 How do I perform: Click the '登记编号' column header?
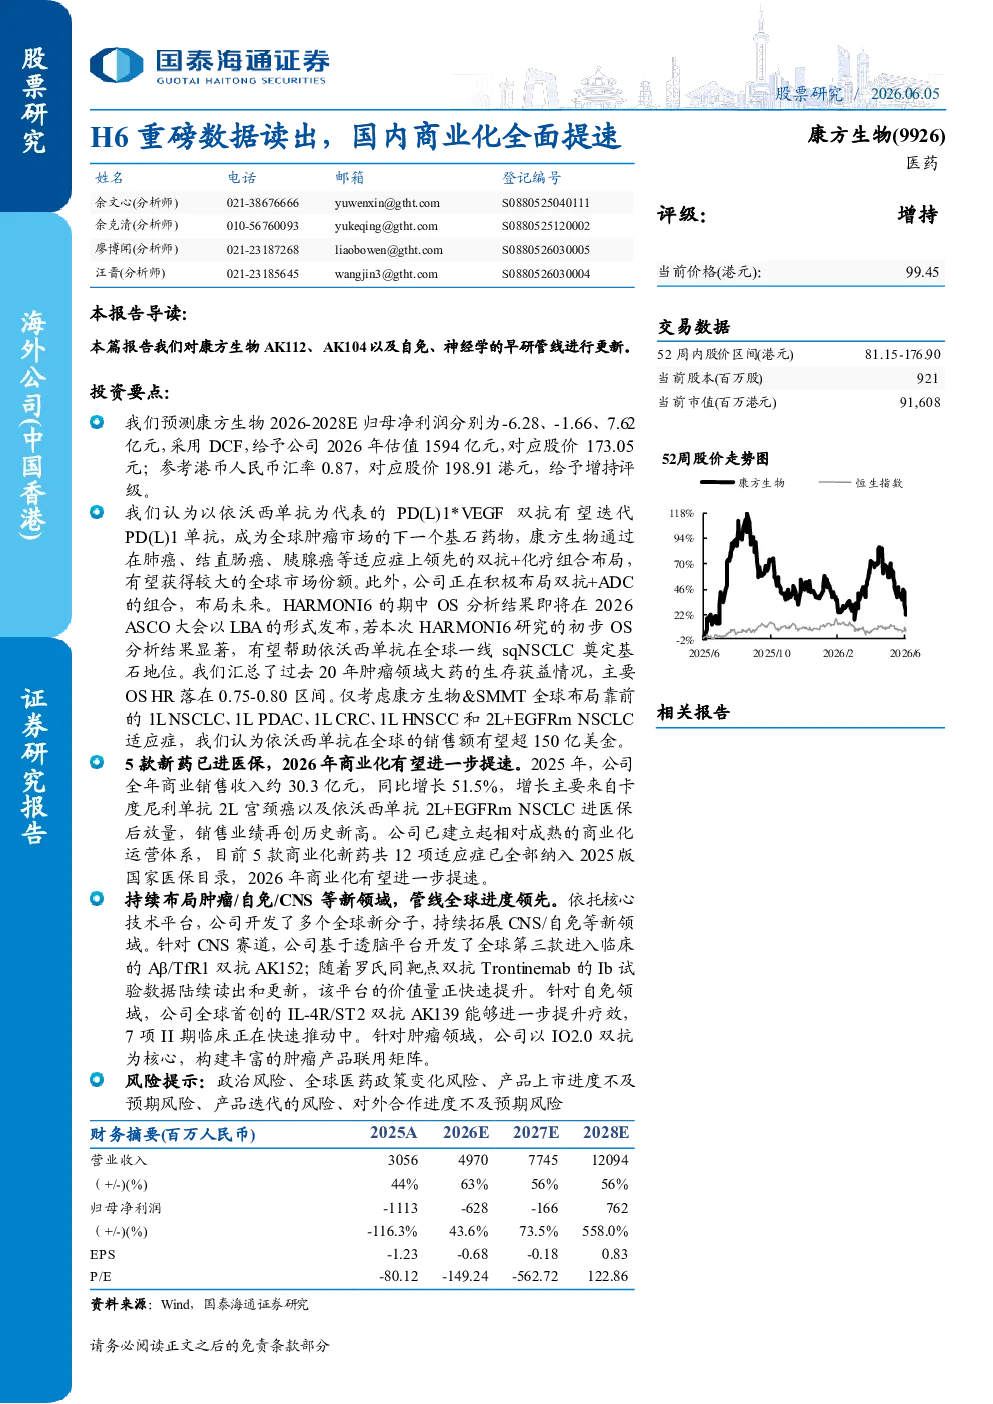pyautogui.click(x=531, y=178)
